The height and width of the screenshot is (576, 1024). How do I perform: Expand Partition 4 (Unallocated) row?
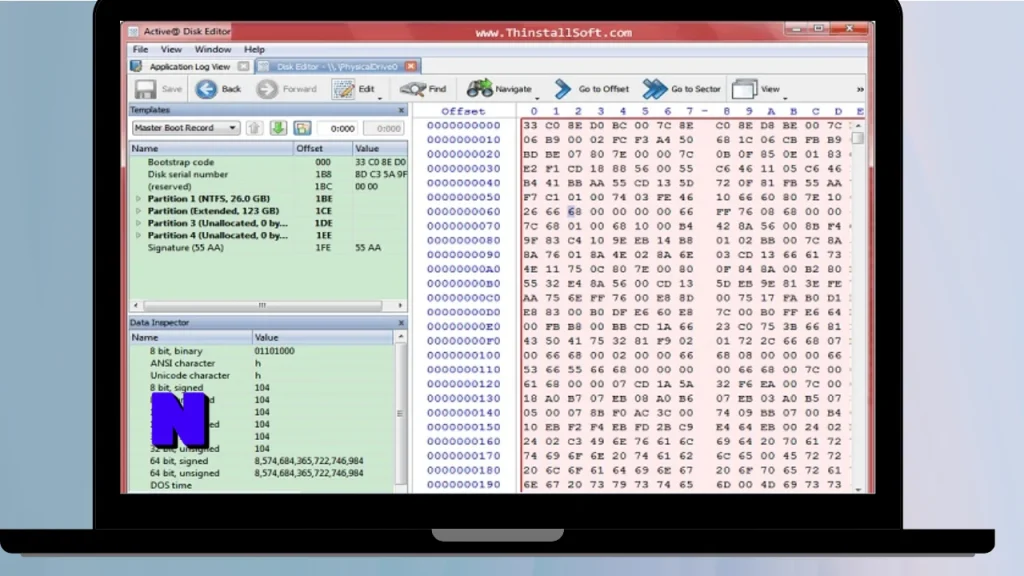pyautogui.click(x=138, y=236)
